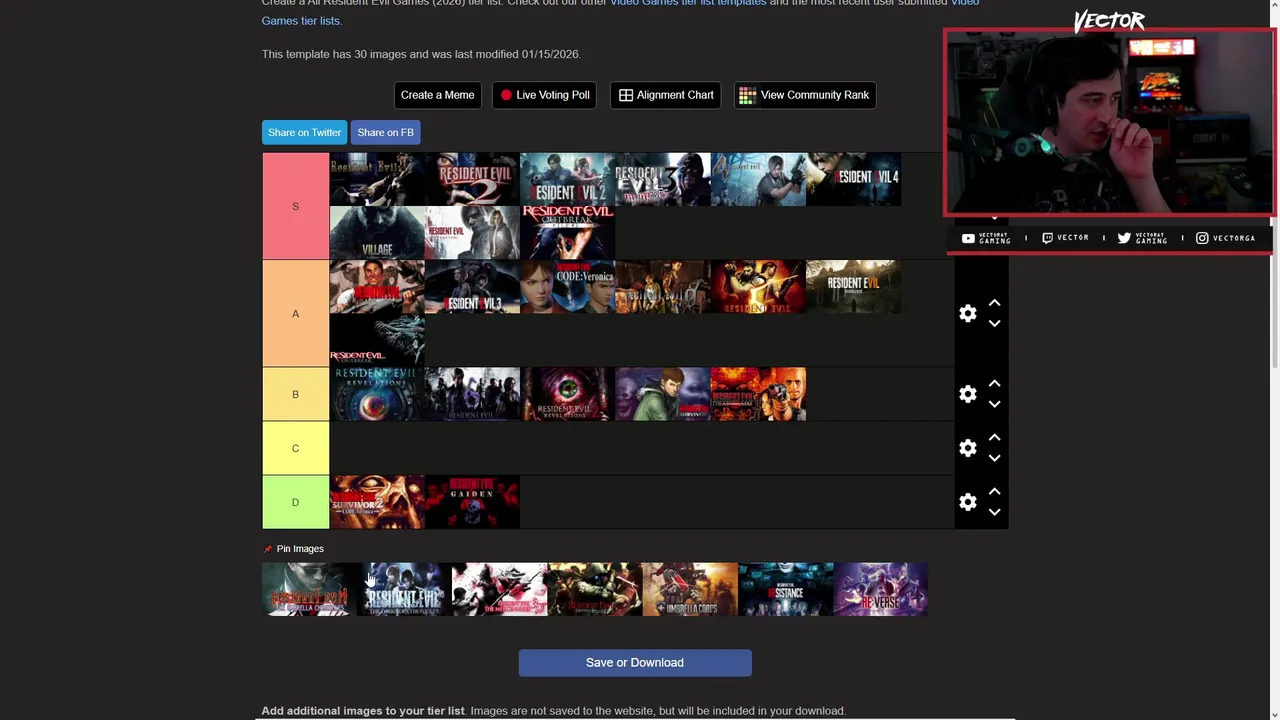Pick Resident Evil Resistance image from pool
Image resolution: width=1280 pixels, height=720 pixels.
785,589
